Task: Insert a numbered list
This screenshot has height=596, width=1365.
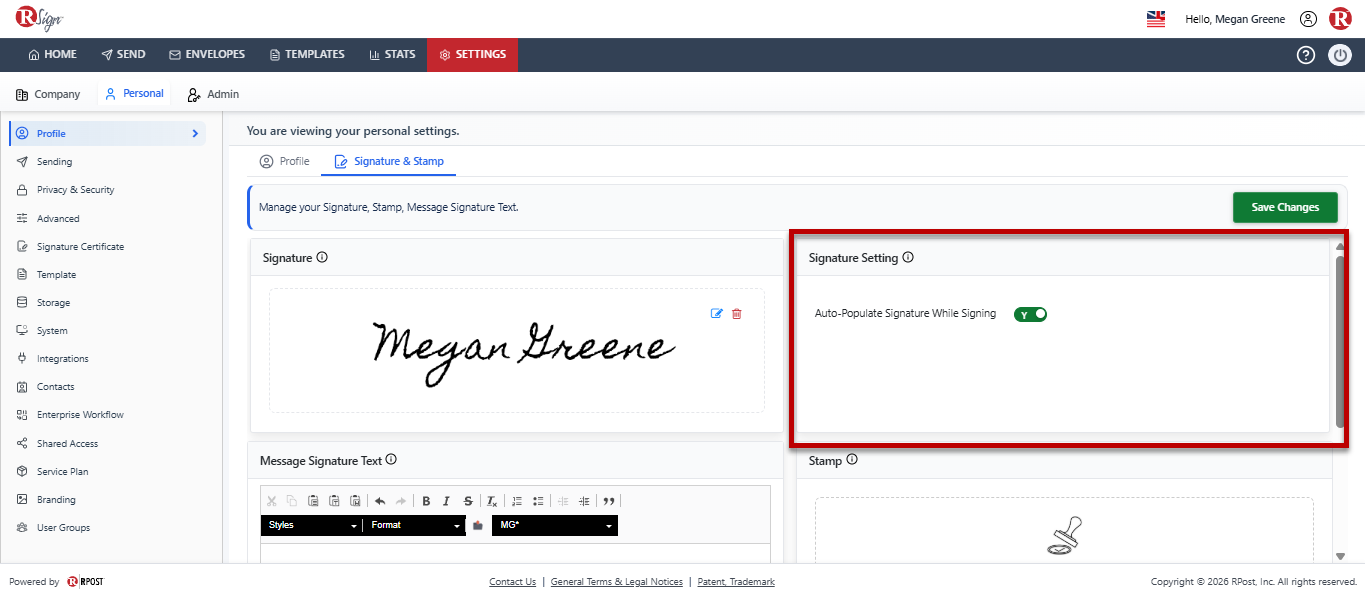Action: point(517,501)
